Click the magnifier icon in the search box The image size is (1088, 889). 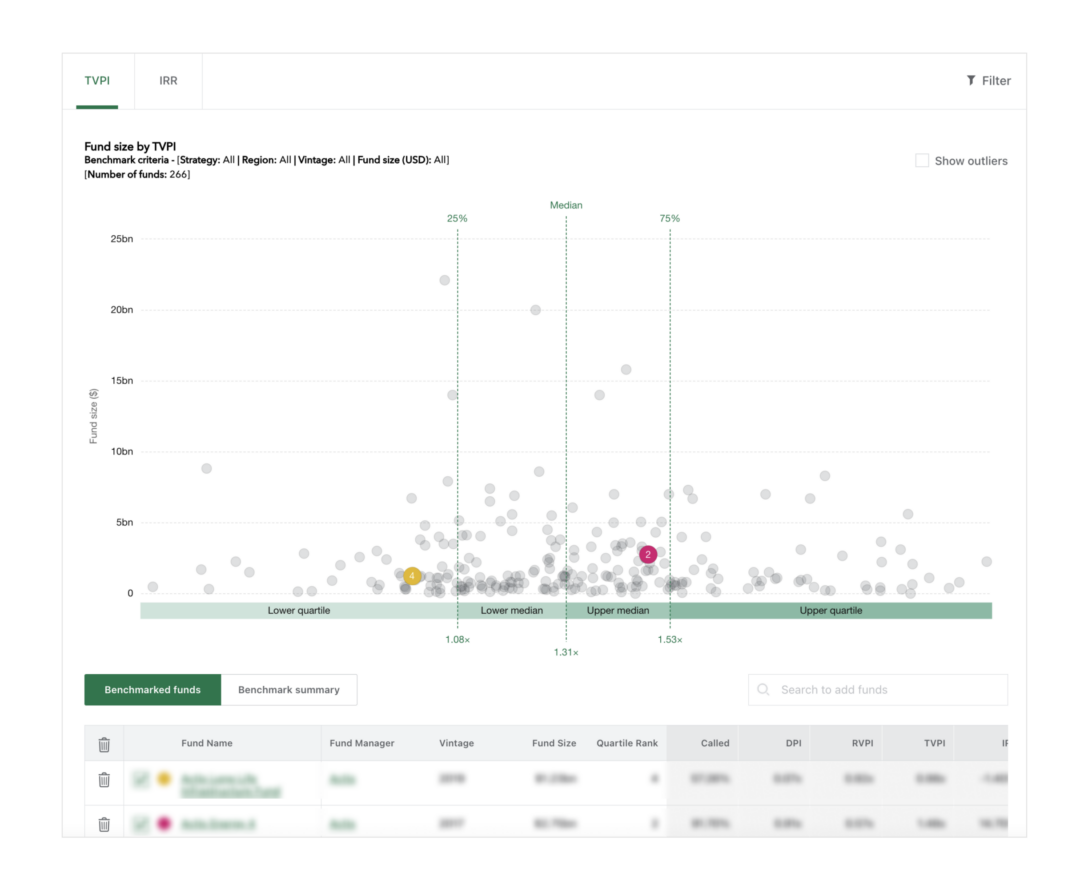(764, 690)
